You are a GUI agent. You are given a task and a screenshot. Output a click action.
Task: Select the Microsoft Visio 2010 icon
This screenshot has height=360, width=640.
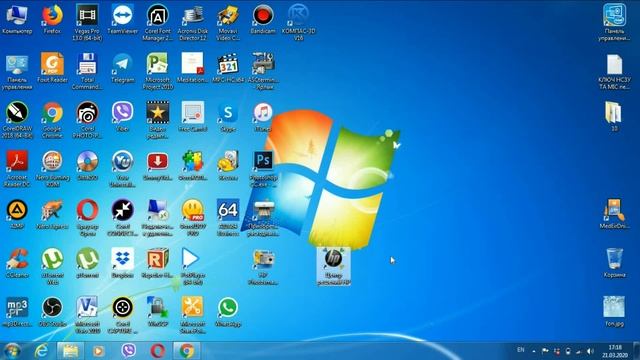87,315
